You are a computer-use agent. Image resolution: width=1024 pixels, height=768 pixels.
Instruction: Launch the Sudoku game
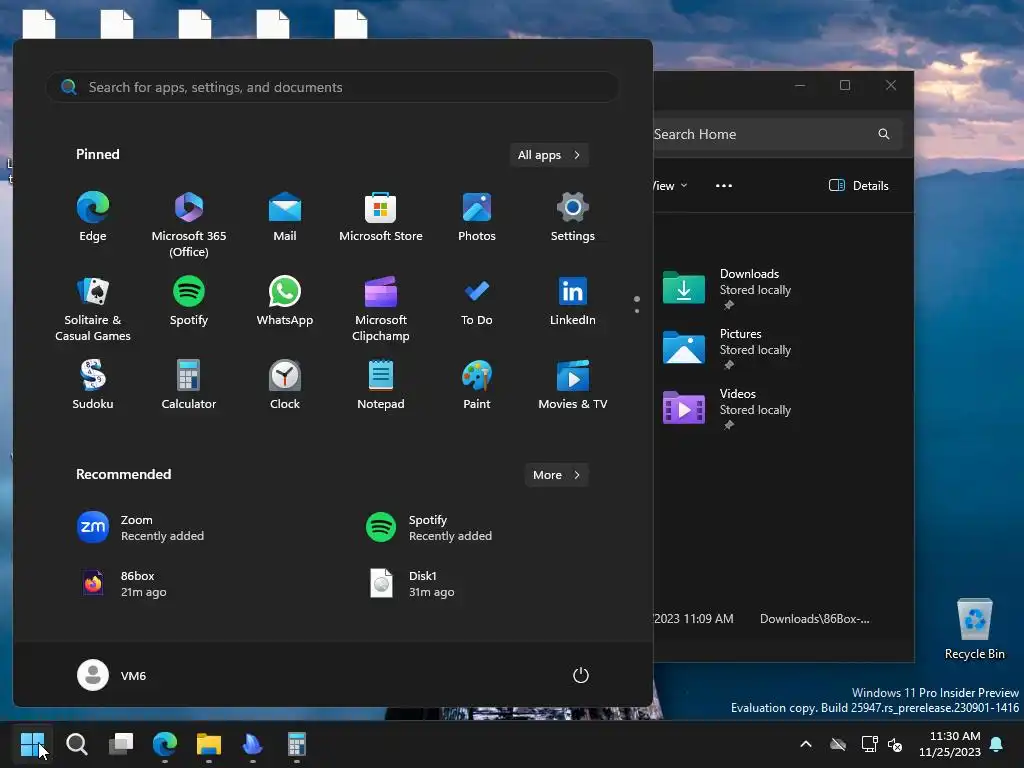(x=93, y=385)
